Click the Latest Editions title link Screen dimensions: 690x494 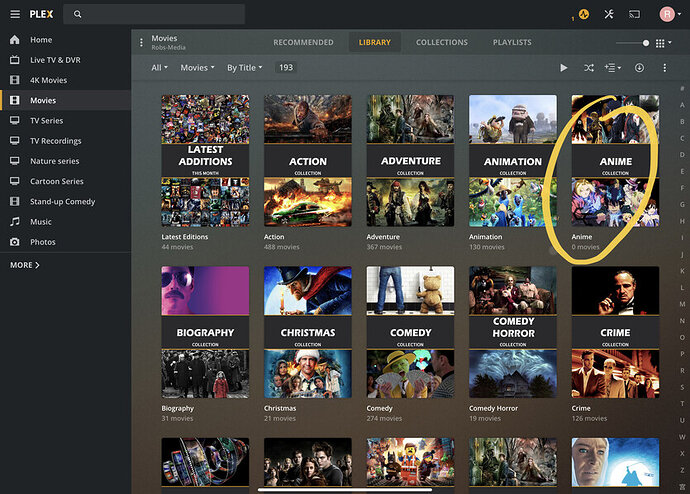click(x=184, y=237)
